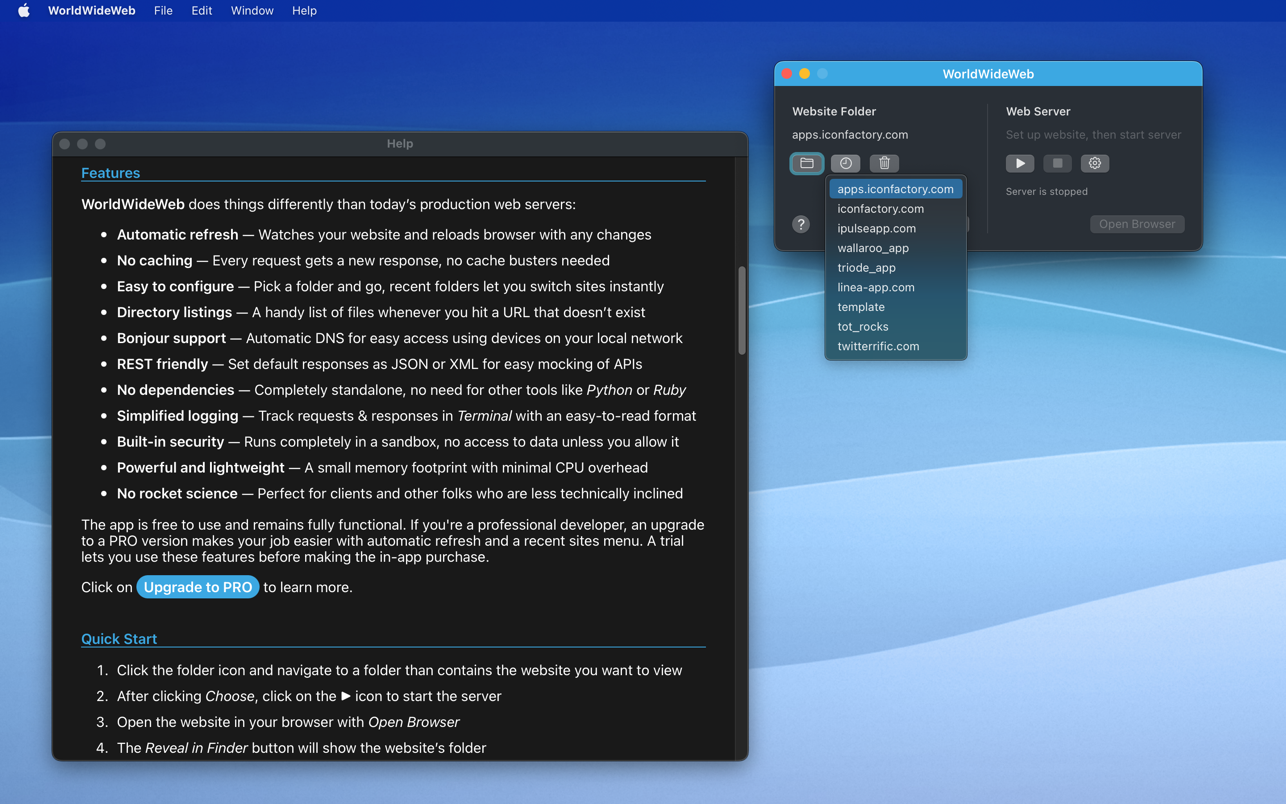Click the "Web Server" label
1286x804 pixels.
1038,111
